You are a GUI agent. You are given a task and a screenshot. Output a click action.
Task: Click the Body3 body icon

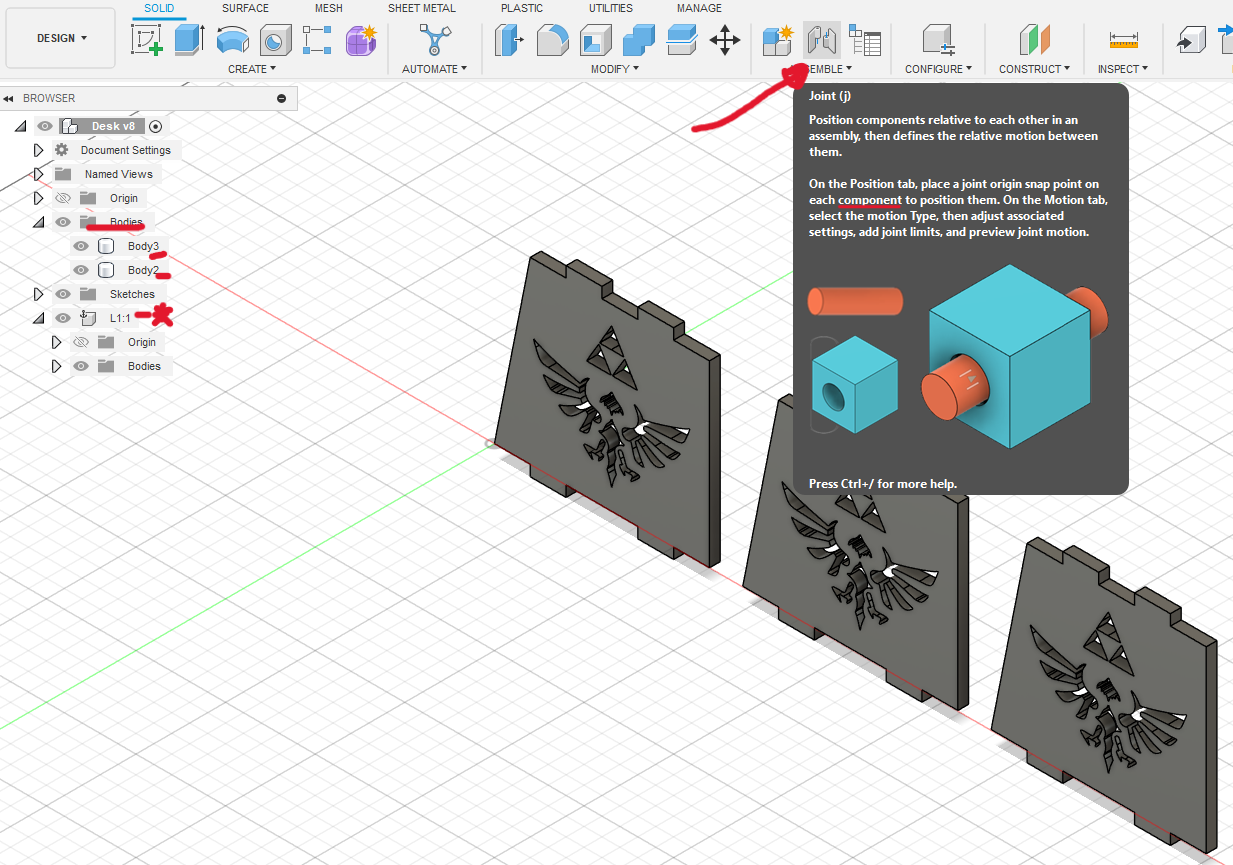click(106, 246)
